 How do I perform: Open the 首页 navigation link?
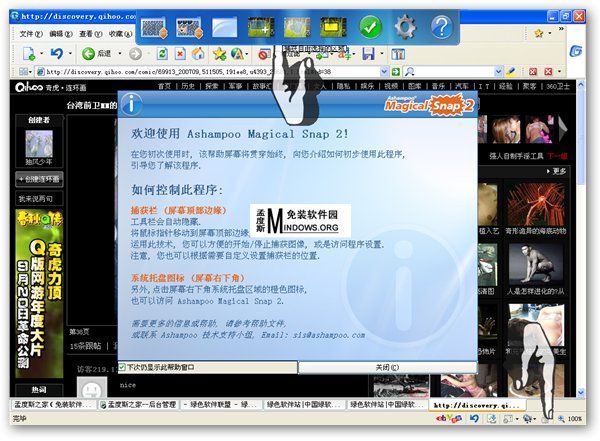(165, 87)
